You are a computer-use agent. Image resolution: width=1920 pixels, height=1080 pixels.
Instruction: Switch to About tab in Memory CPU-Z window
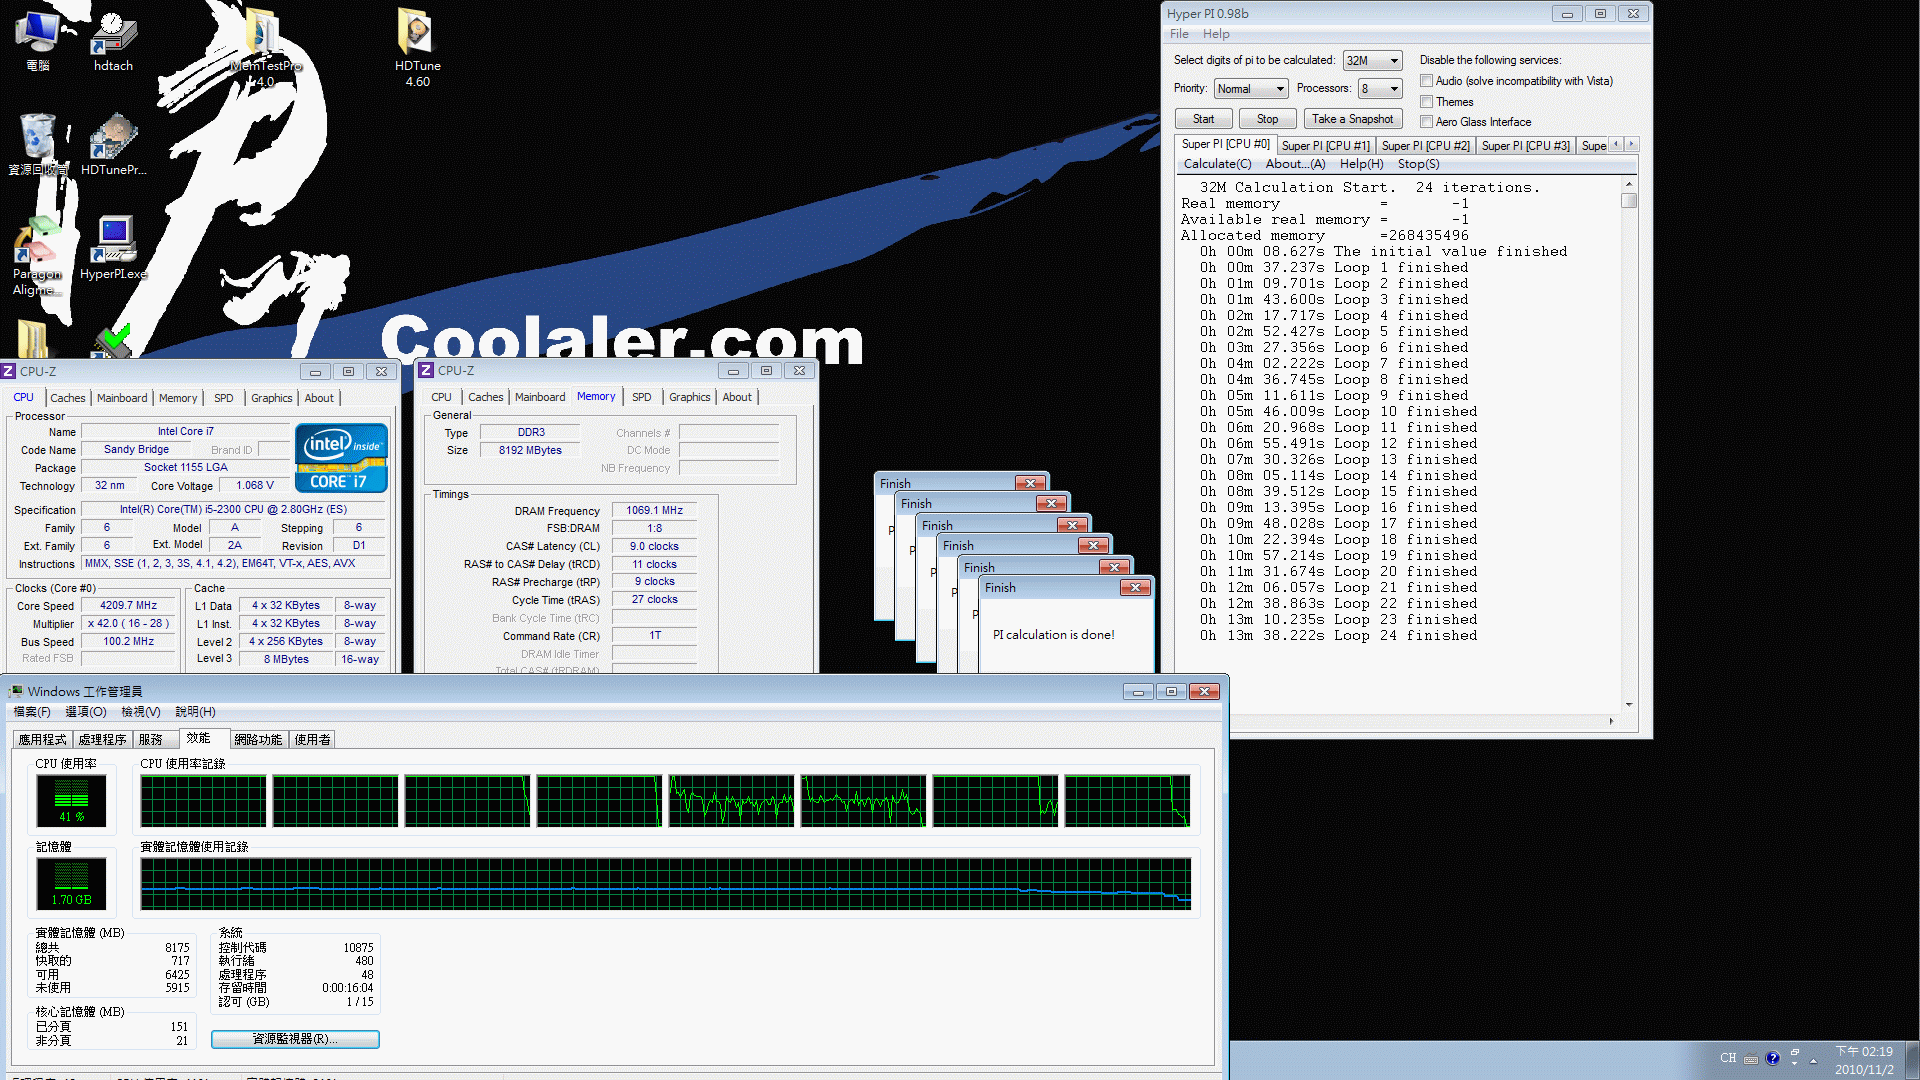coord(737,397)
